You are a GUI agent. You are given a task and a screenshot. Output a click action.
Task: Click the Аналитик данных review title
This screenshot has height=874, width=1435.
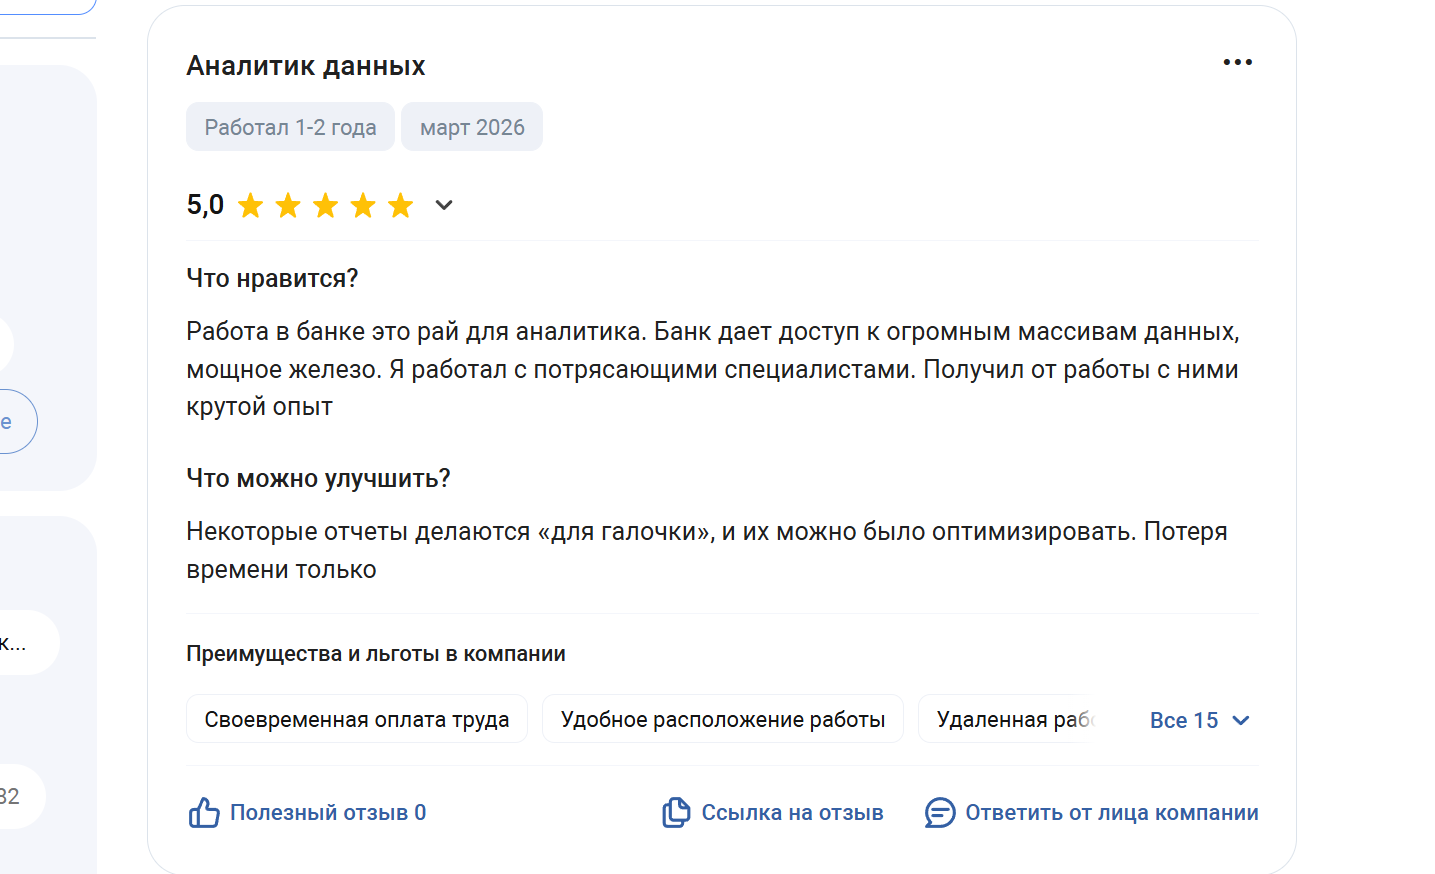pyautogui.click(x=306, y=66)
